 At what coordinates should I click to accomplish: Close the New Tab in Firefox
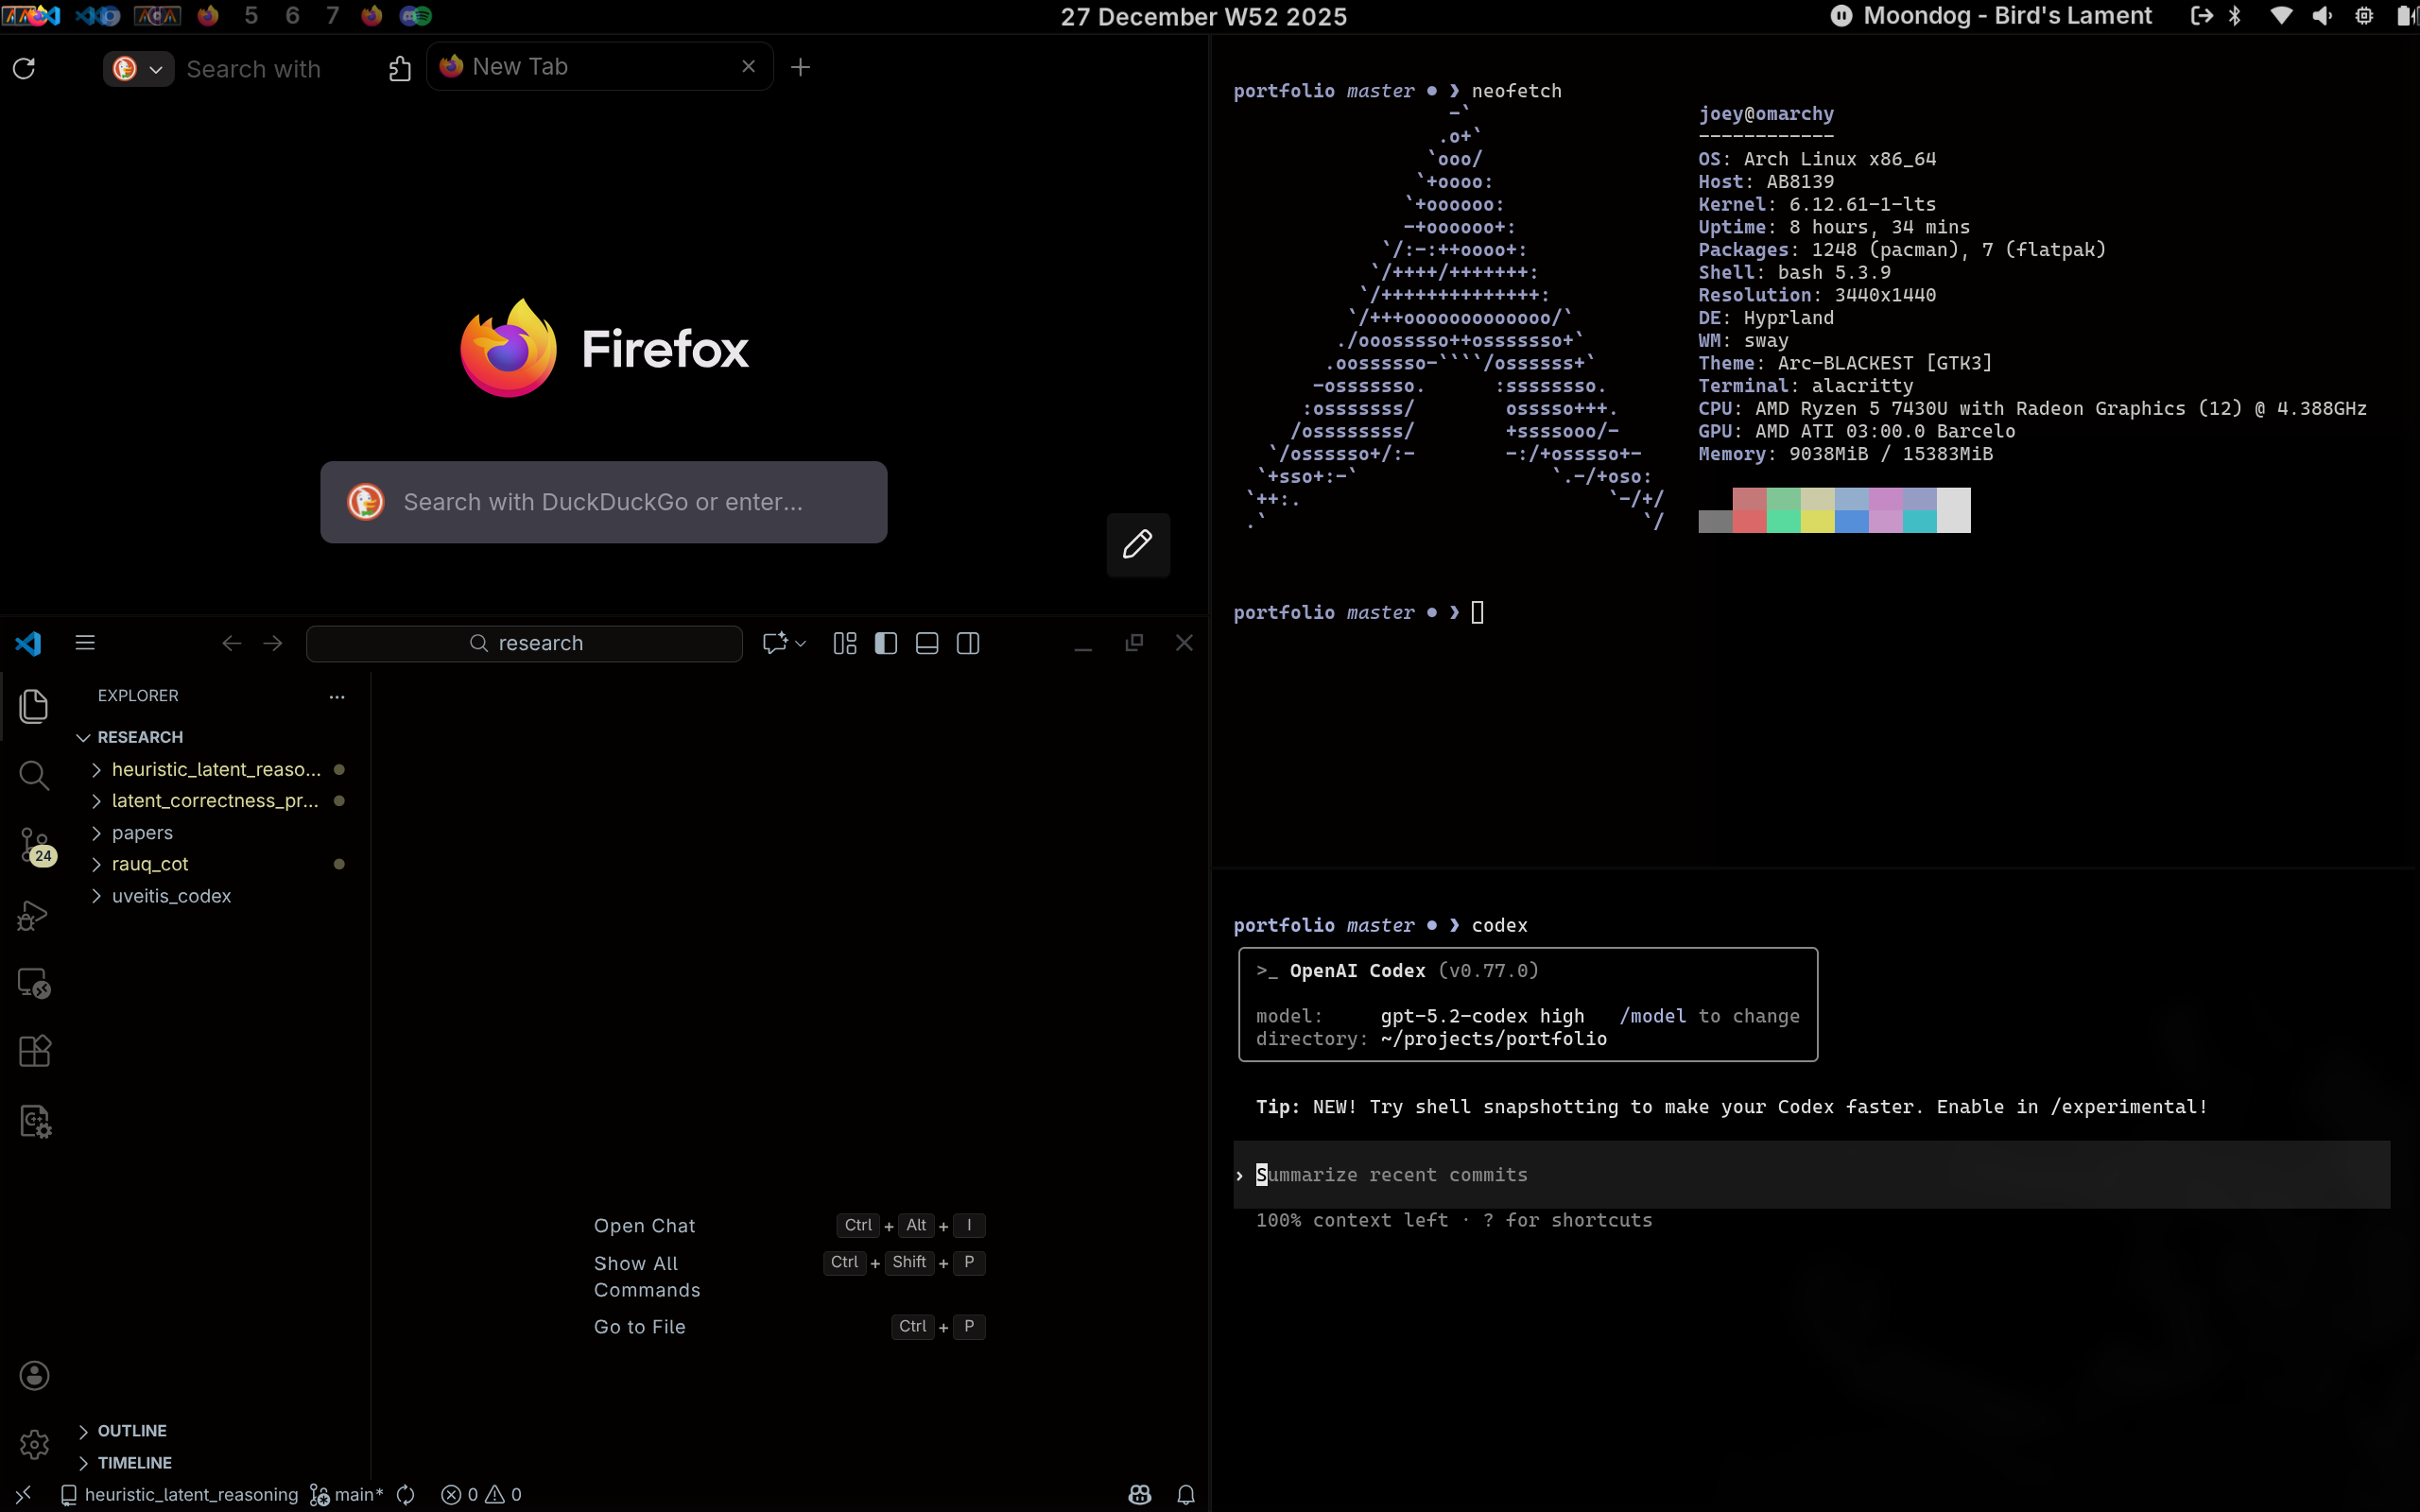tap(748, 66)
